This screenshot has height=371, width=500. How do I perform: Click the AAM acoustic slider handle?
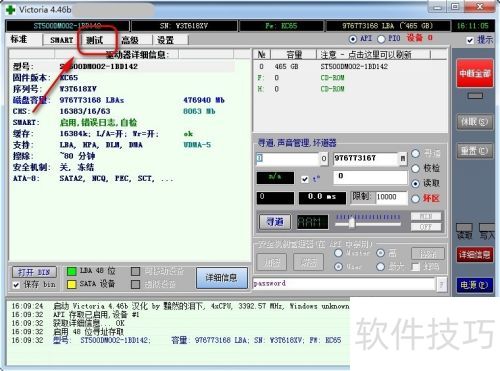(x=352, y=222)
